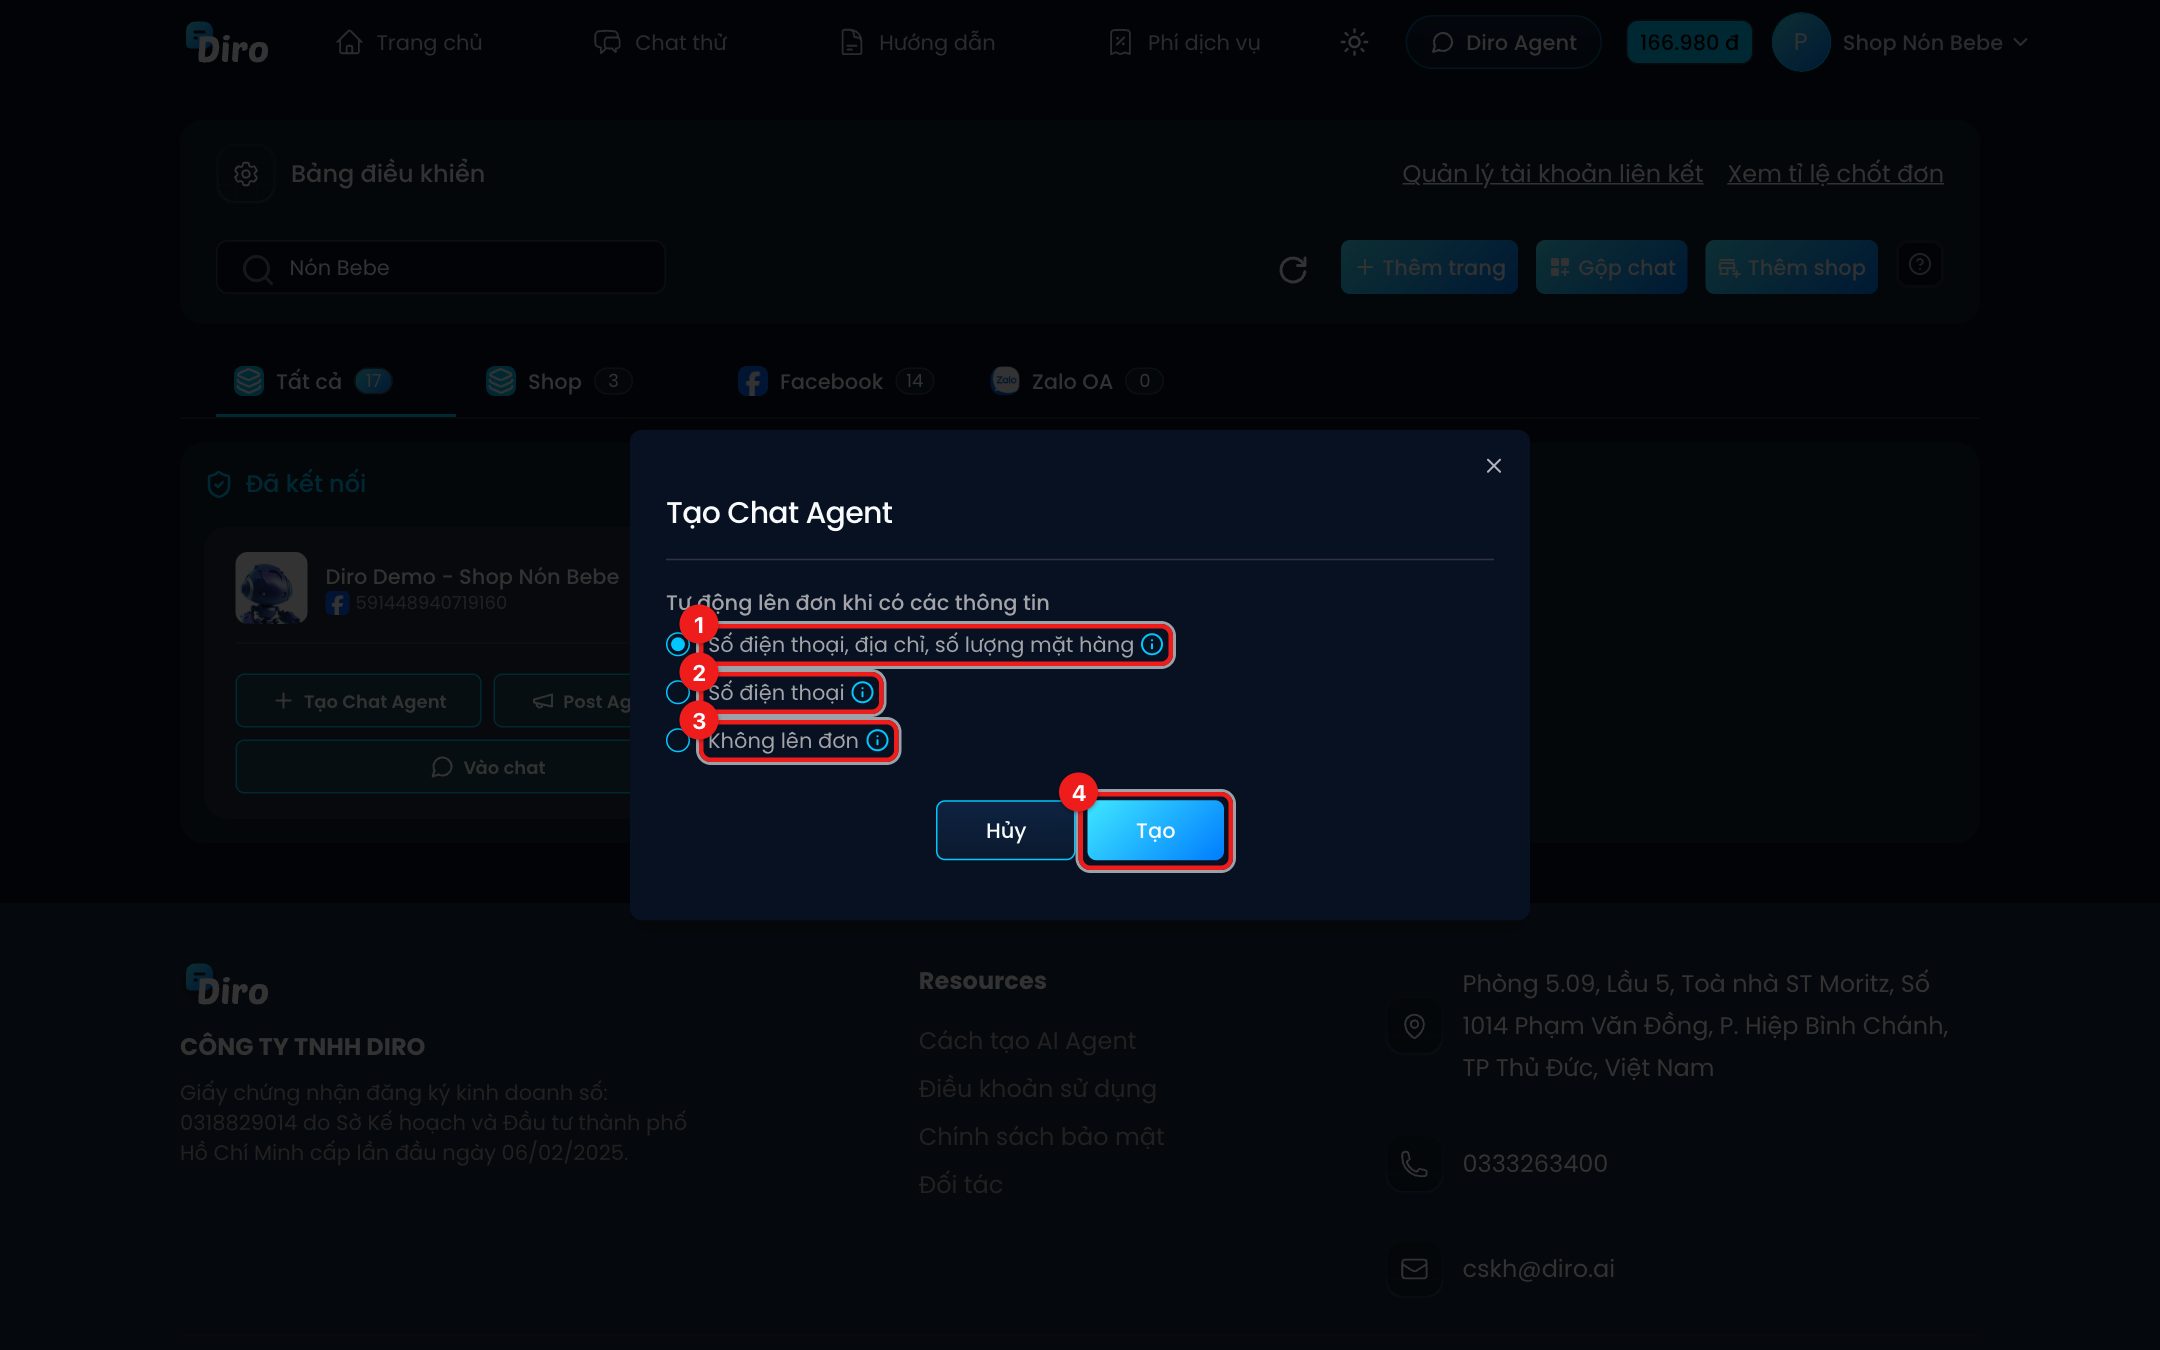Open 'Cách tạo AI Agent' footer link
2160x1350 pixels.
click(1027, 1041)
